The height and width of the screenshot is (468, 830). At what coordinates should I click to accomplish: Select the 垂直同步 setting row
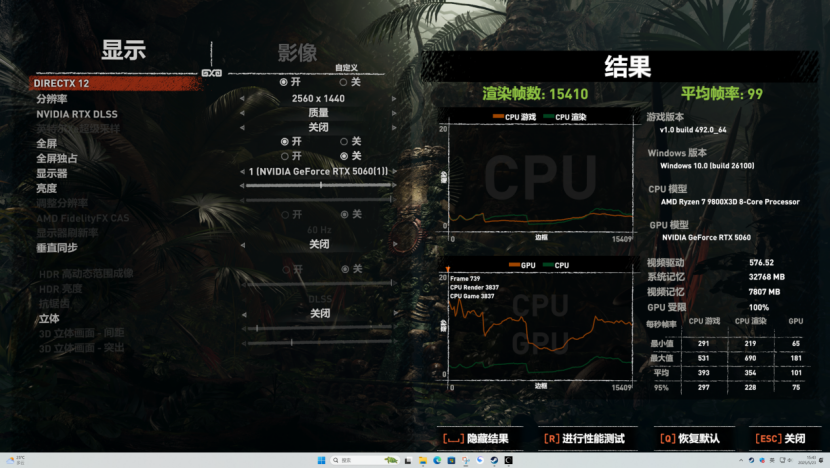[57, 247]
